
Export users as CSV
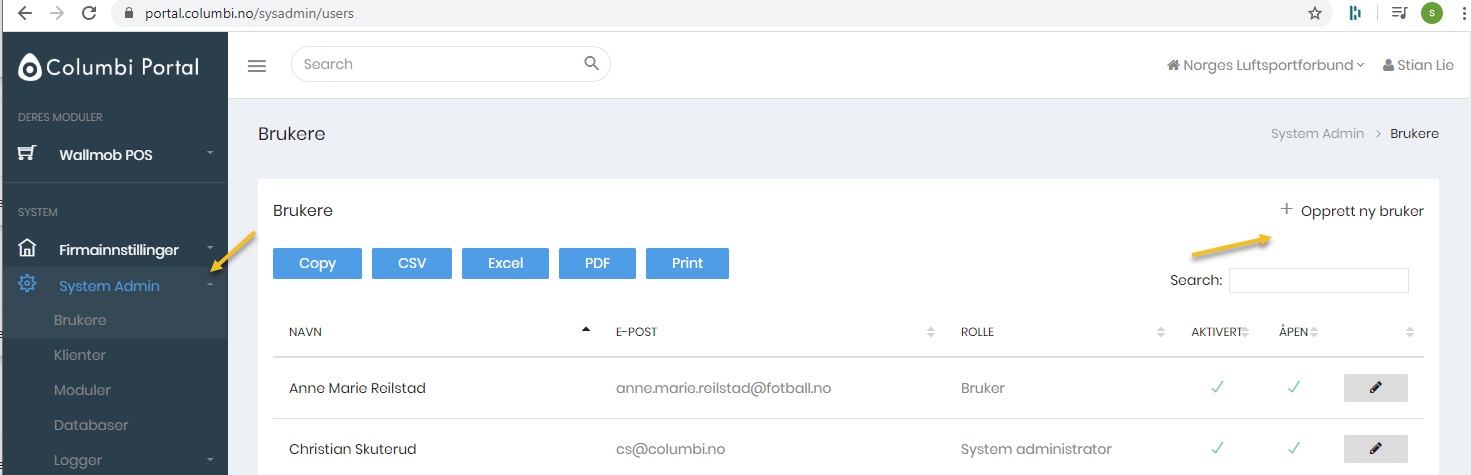pyautogui.click(x=412, y=263)
